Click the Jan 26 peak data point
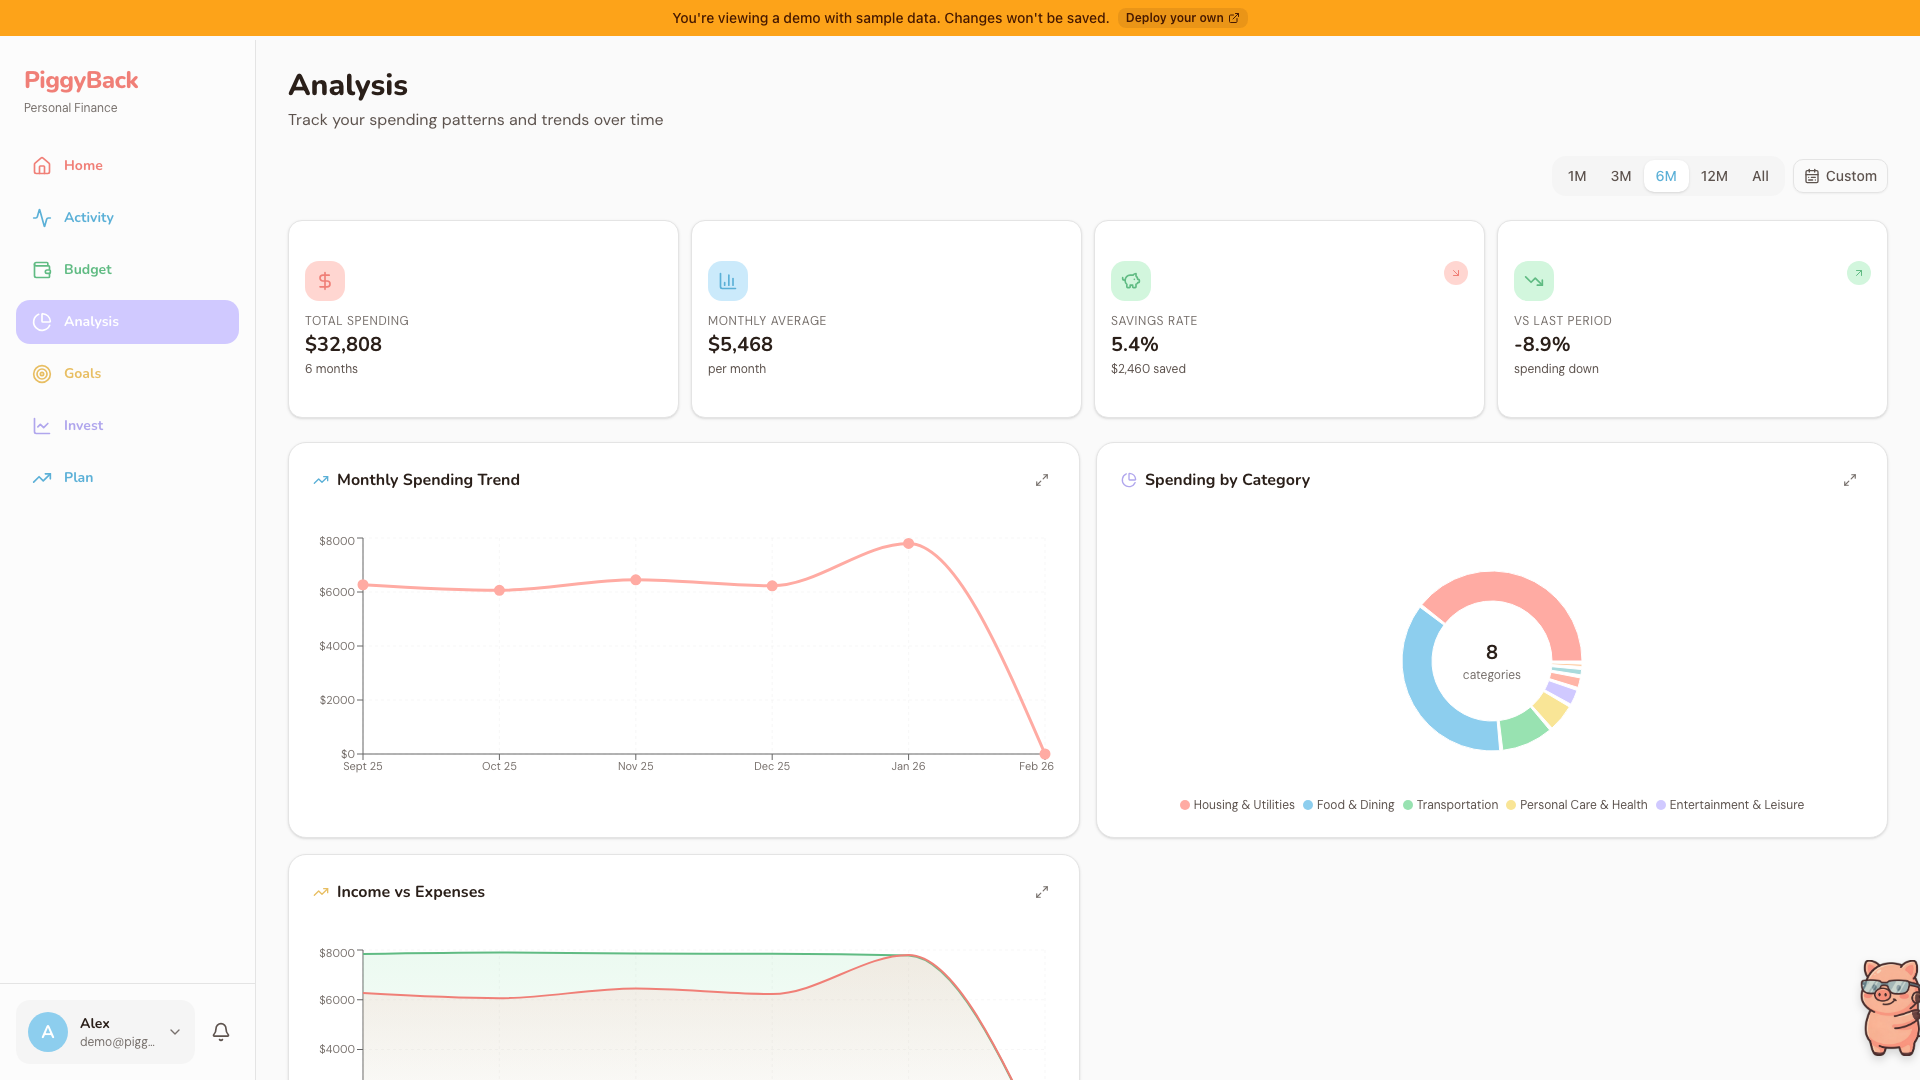This screenshot has width=1920, height=1080. click(x=908, y=544)
